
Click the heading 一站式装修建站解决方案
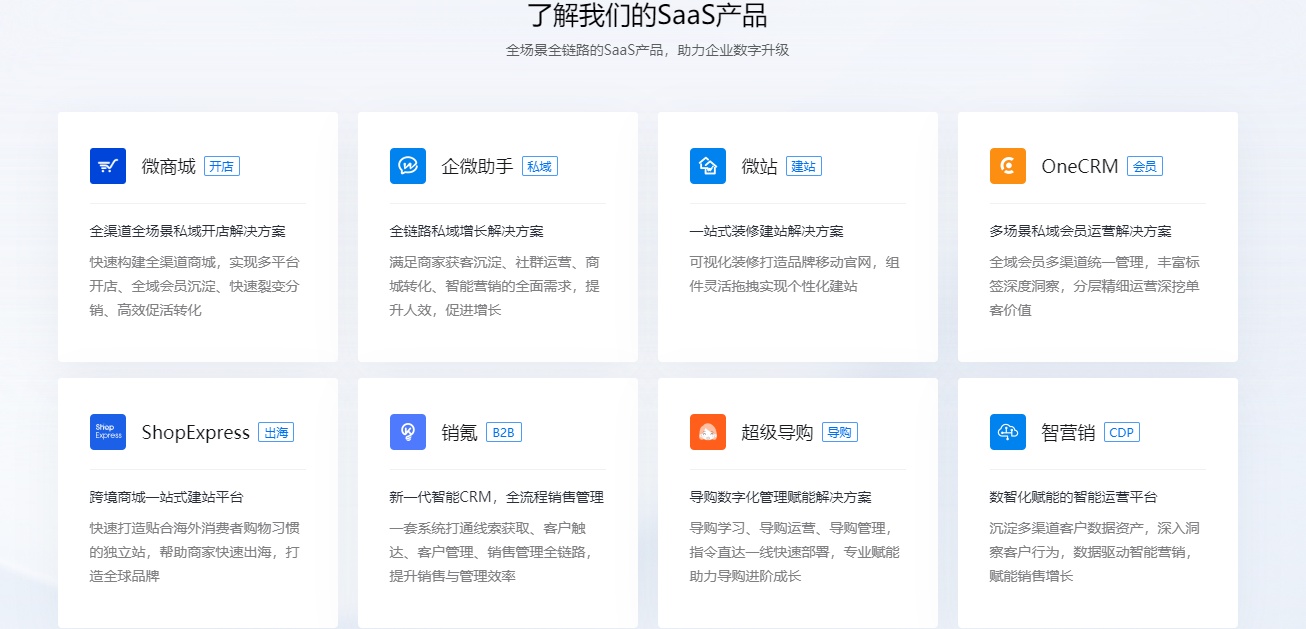point(767,231)
